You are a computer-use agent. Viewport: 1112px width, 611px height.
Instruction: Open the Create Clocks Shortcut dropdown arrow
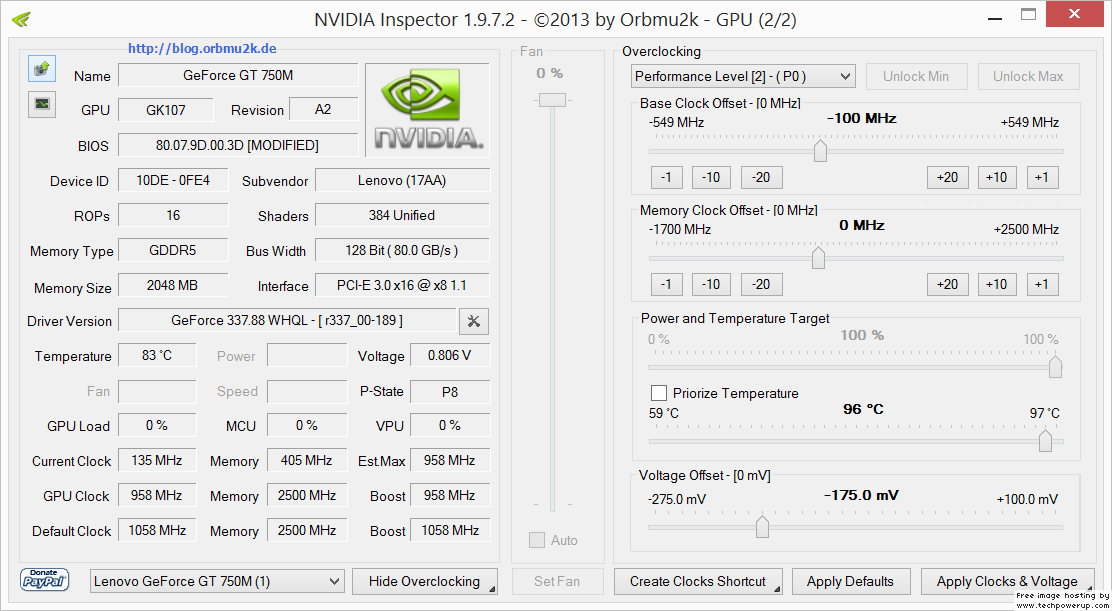(x=777, y=588)
